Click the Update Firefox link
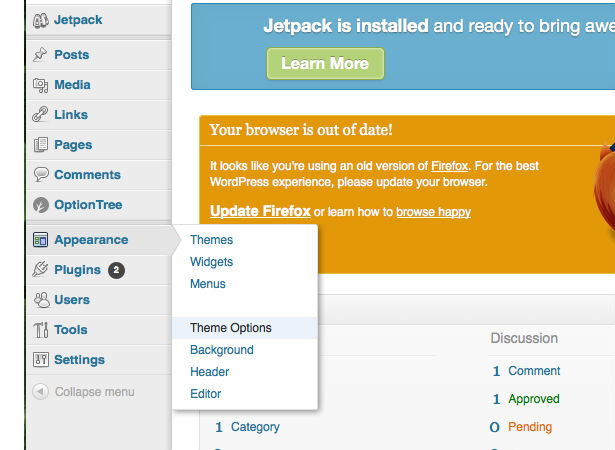615x450 pixels. coord(260,211)
